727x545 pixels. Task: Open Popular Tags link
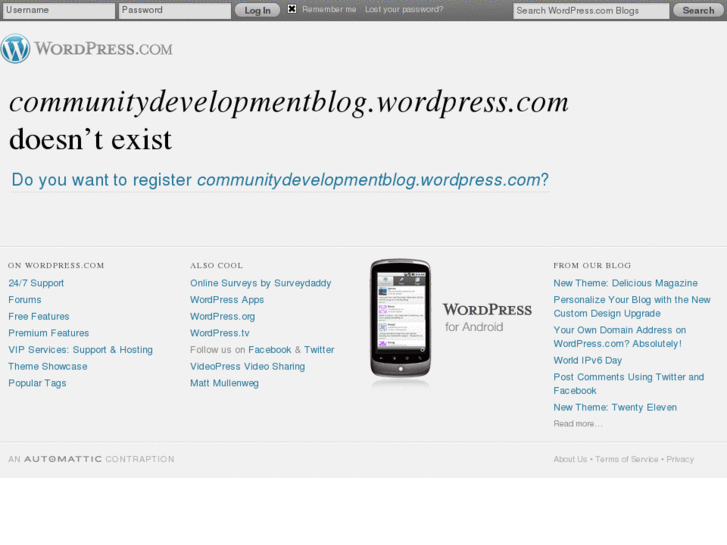click(37, 383)
